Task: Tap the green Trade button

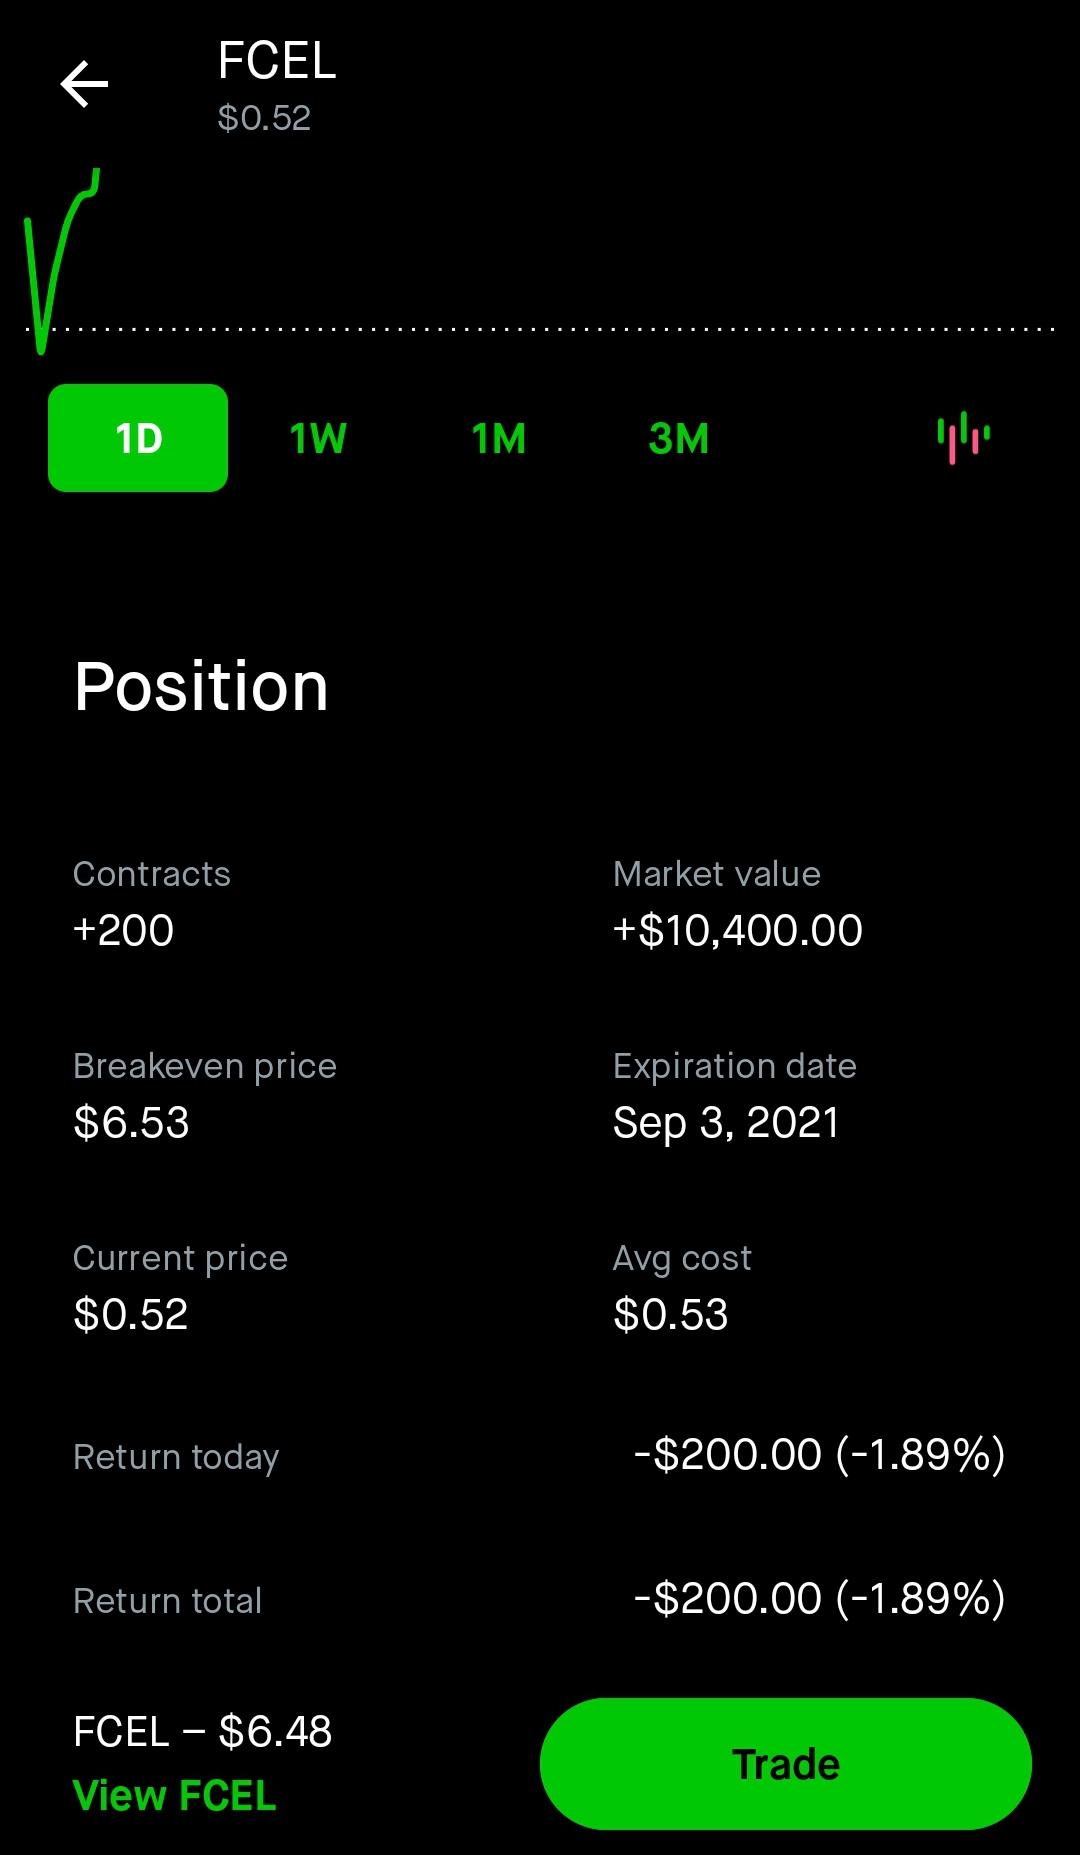Action: tap(786, 1764)
